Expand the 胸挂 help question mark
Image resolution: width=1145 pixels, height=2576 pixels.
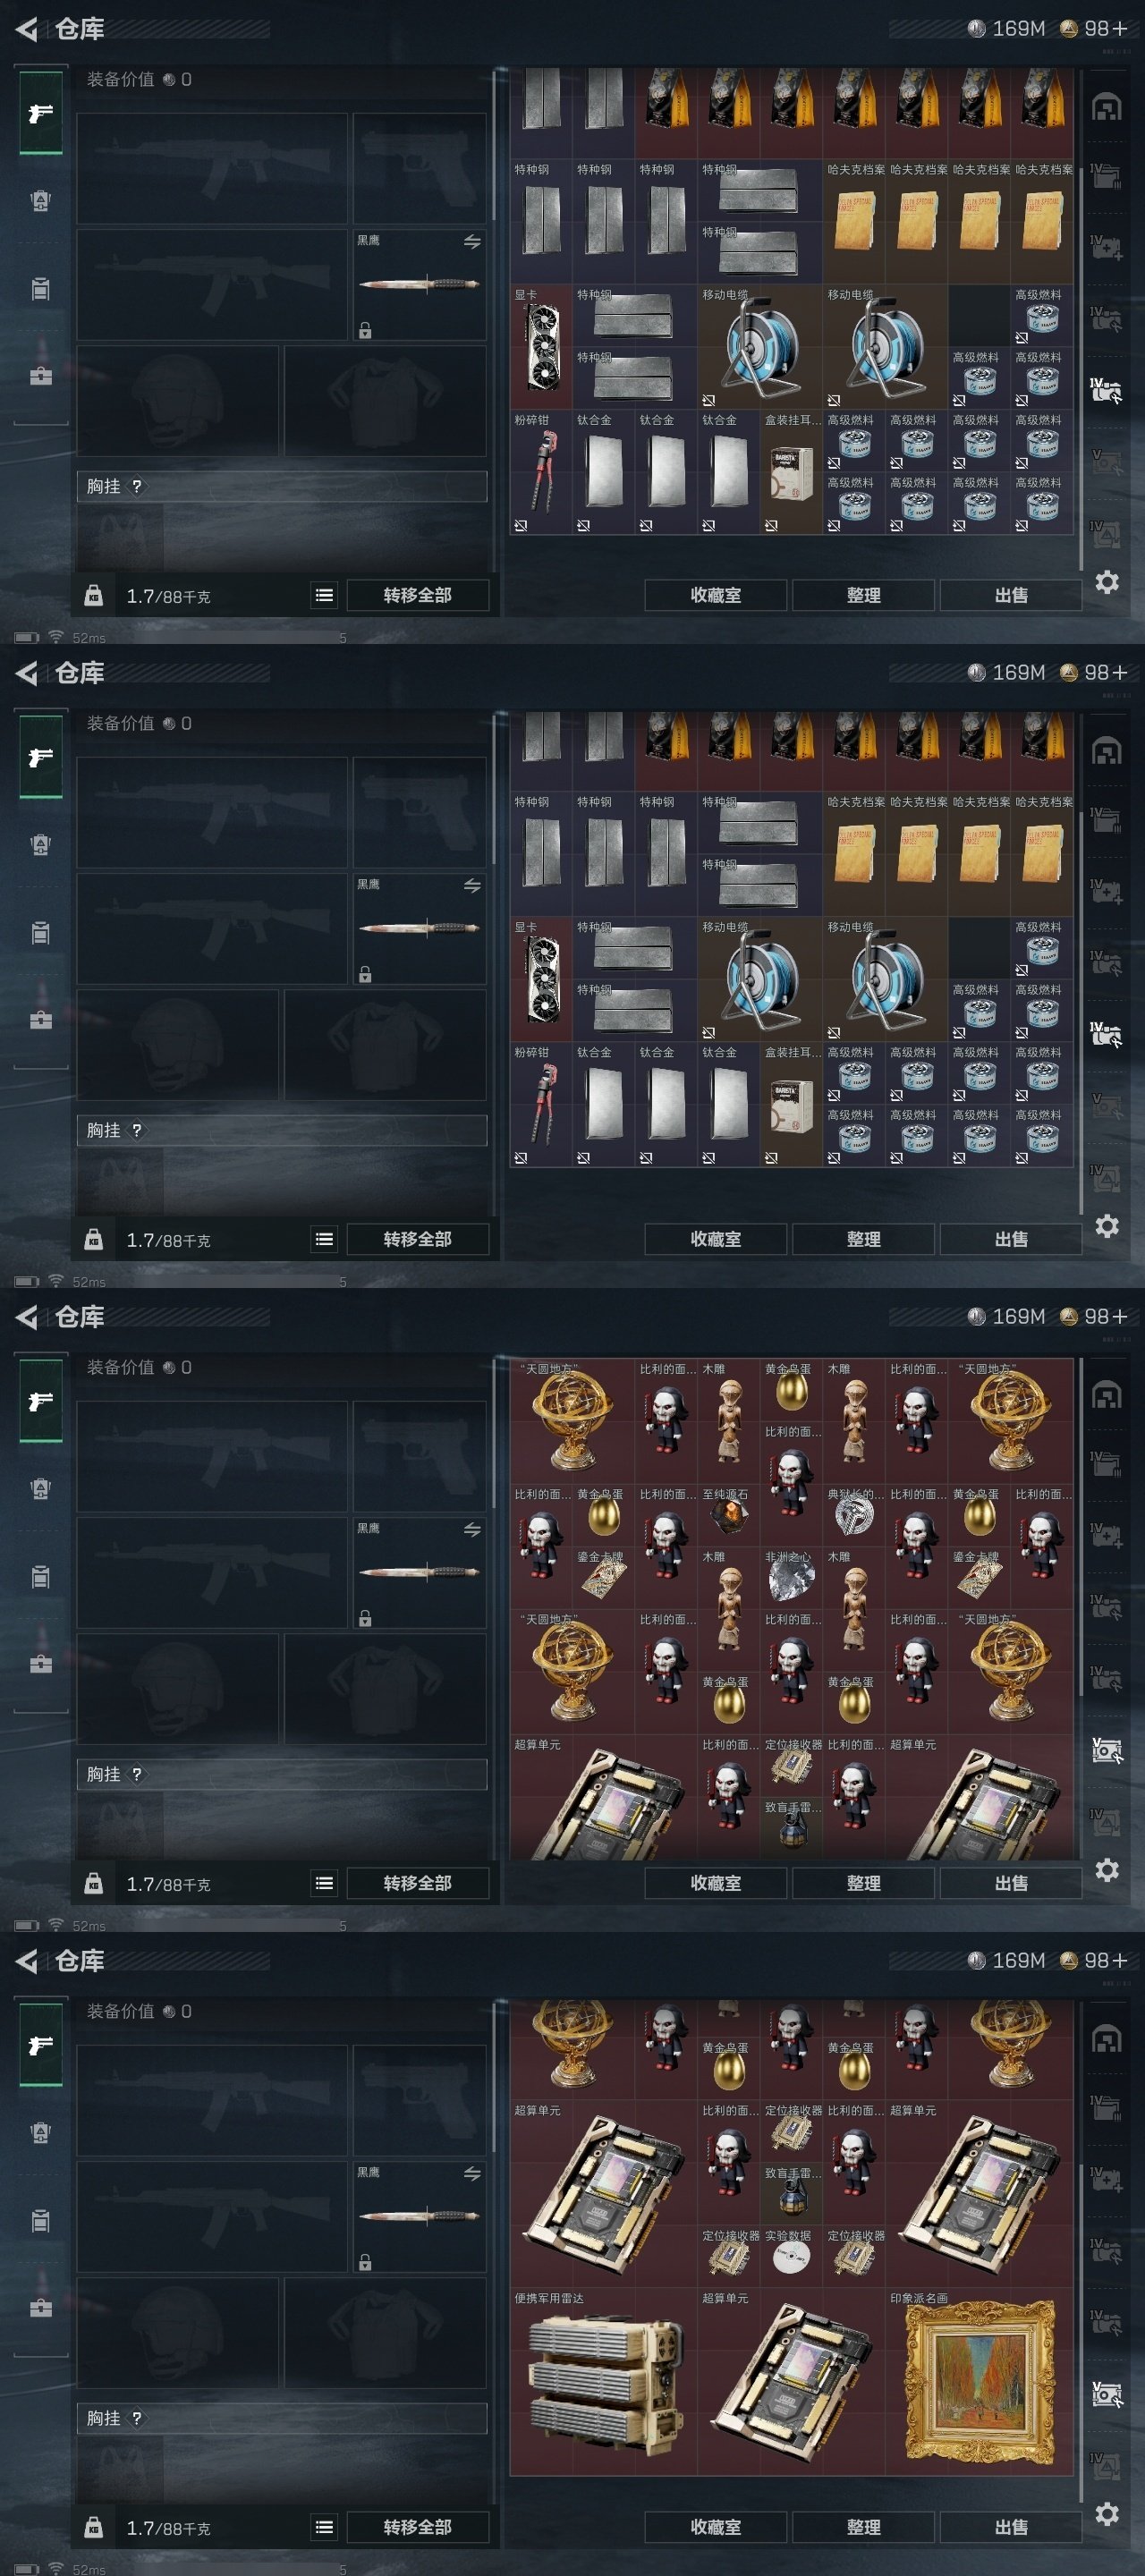click(x=137, y=486)
